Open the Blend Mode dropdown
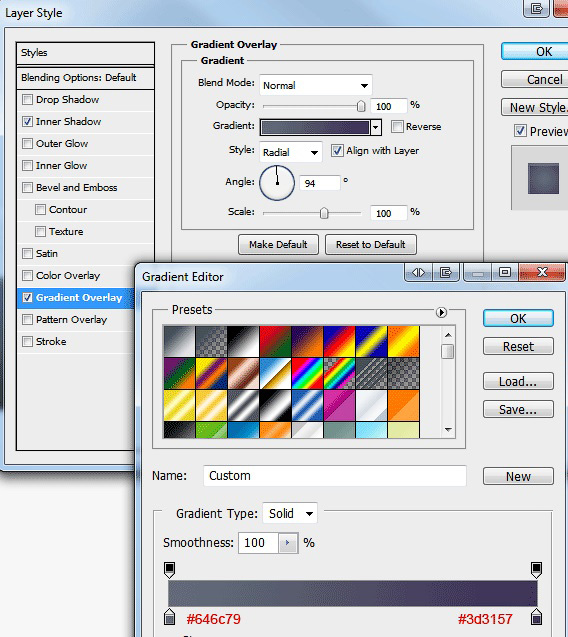Screen dimensions: 568x637 [x=316, y=85]
